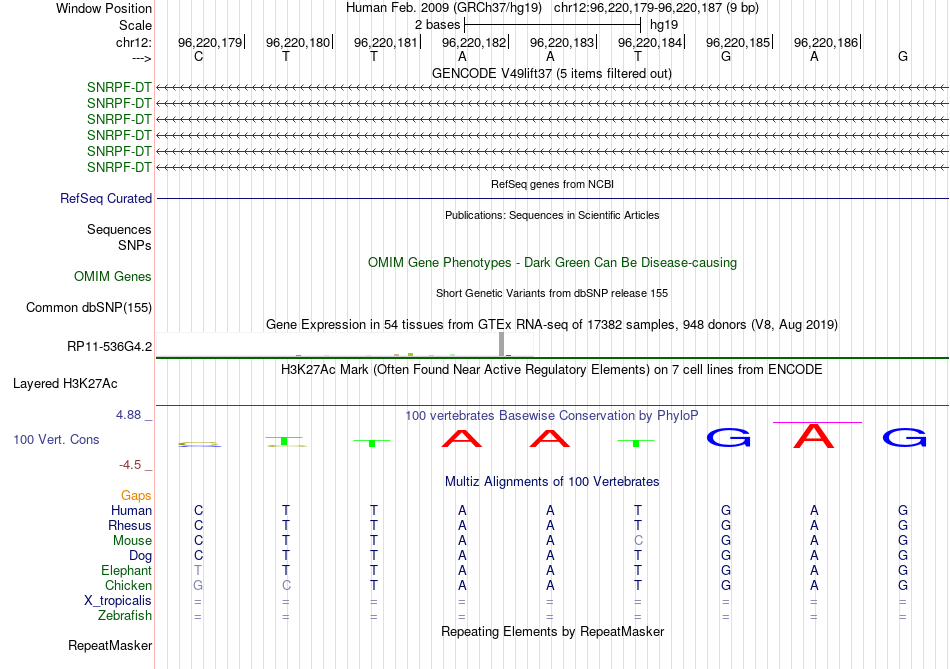Viewport: 950px width, 669px height.
Task: Click the RefSeq genes from NCBI title
Action: click(x=552, y=184)
